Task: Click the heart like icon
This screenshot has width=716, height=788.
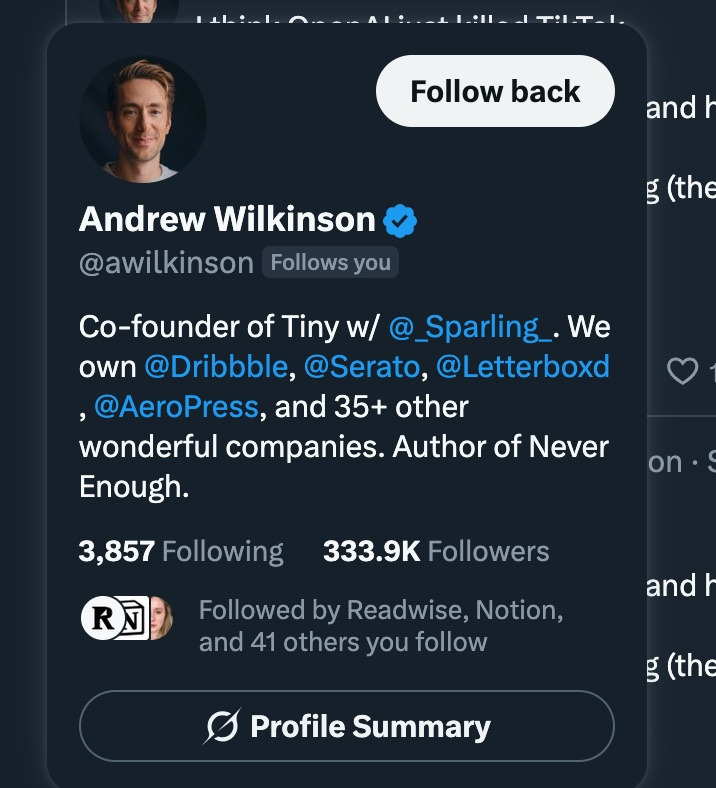Action: point(682,372)
